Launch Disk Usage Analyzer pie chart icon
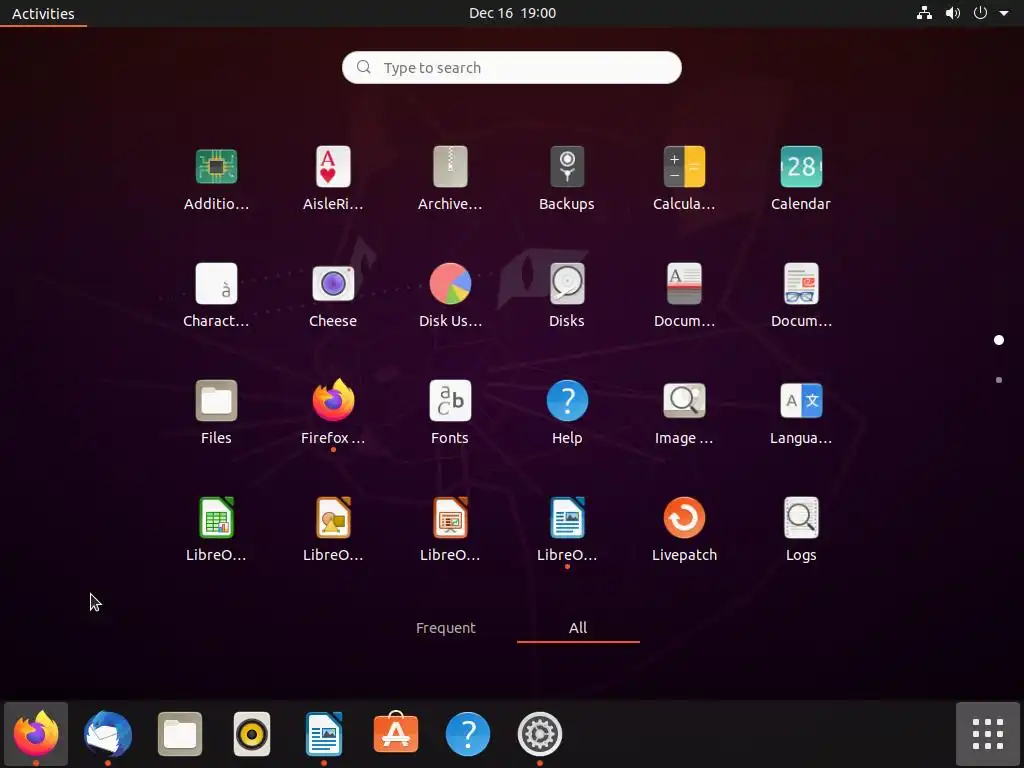 (x=450, y=283)
